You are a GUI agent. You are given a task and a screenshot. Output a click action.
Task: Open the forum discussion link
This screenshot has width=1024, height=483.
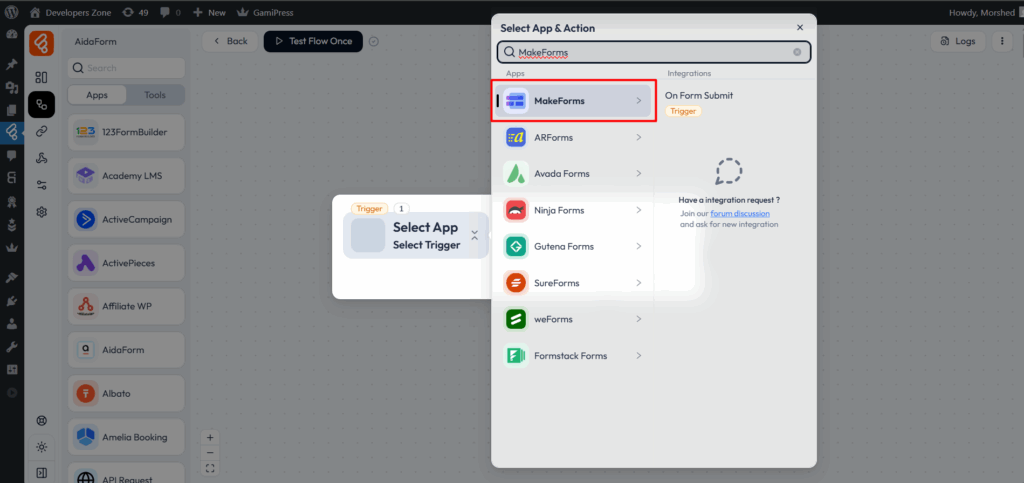tap(740, 213)
